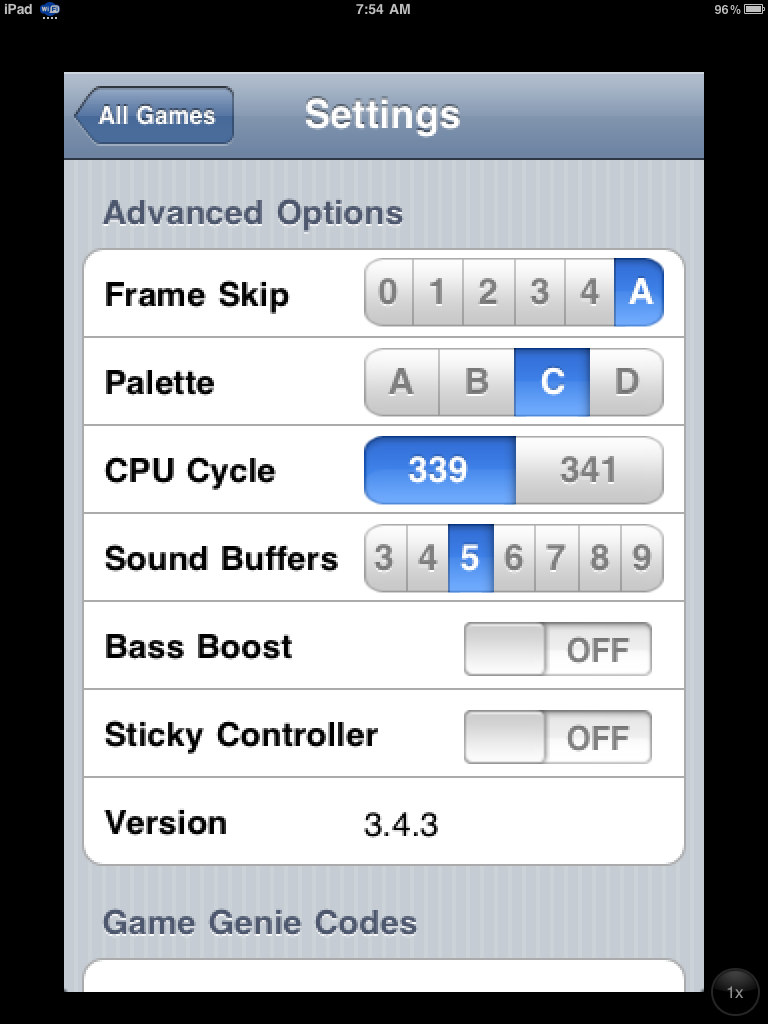This screenshot has height=1024, width=768.
Task: Set Sound Buffers to 9
Action: click(642, 558)
